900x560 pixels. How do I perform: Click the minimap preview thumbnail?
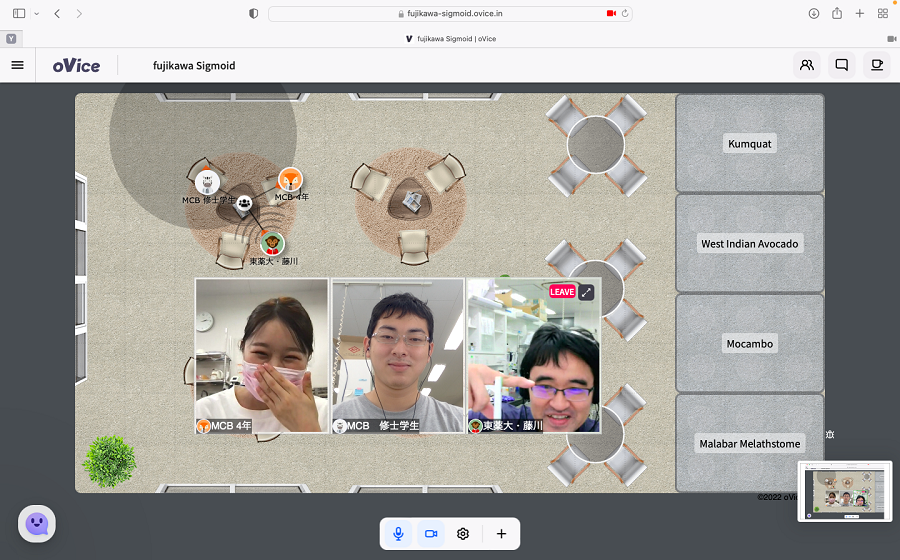845,491
